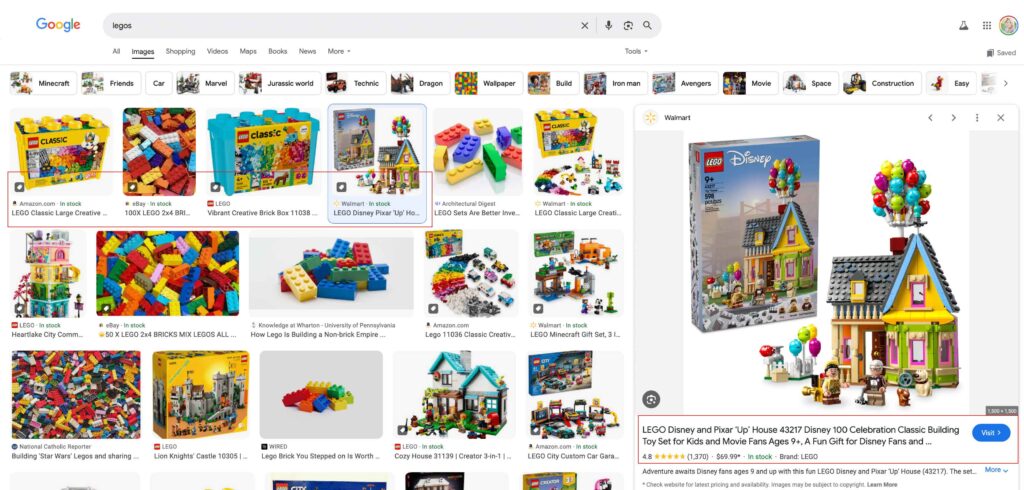The height and width of the screenshot is (490, 1024).
Task: Search inside image with lens icon
Action: [x=651, y=399]
